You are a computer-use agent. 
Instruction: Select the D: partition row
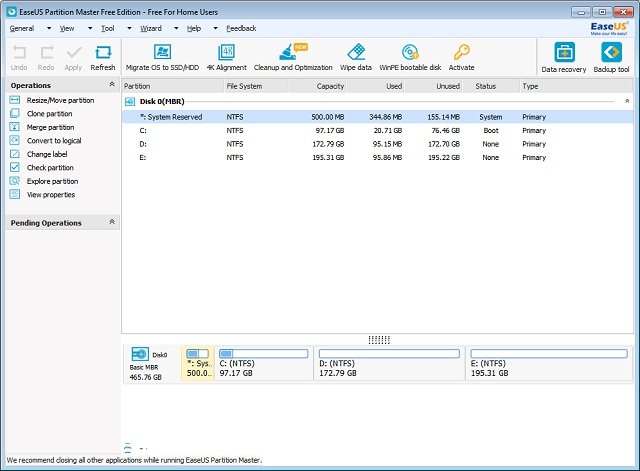378,144
